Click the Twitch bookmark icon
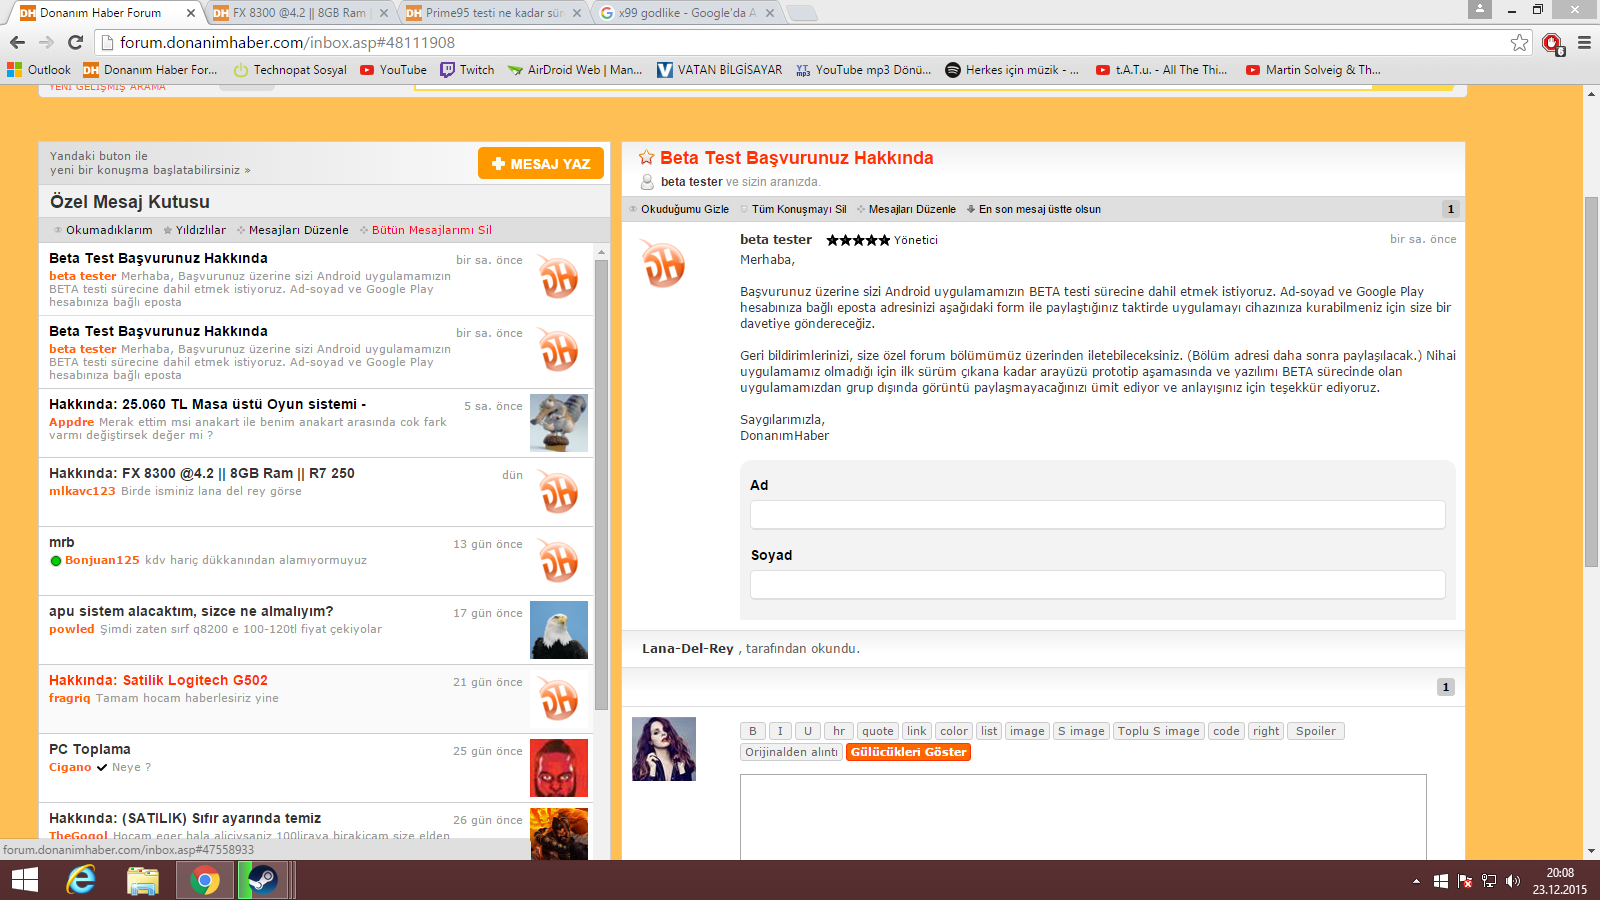The height and width of the screenshot is (900, 1600). pos(447,70)
